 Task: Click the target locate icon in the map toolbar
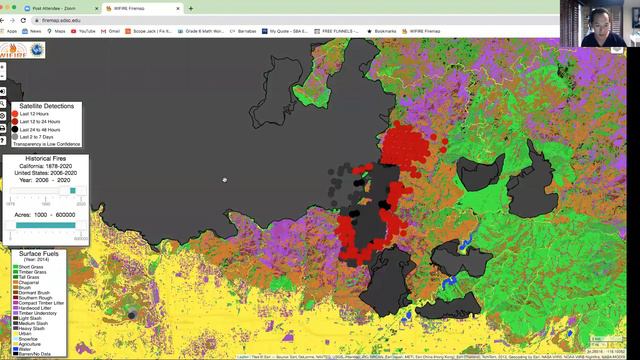2,116
